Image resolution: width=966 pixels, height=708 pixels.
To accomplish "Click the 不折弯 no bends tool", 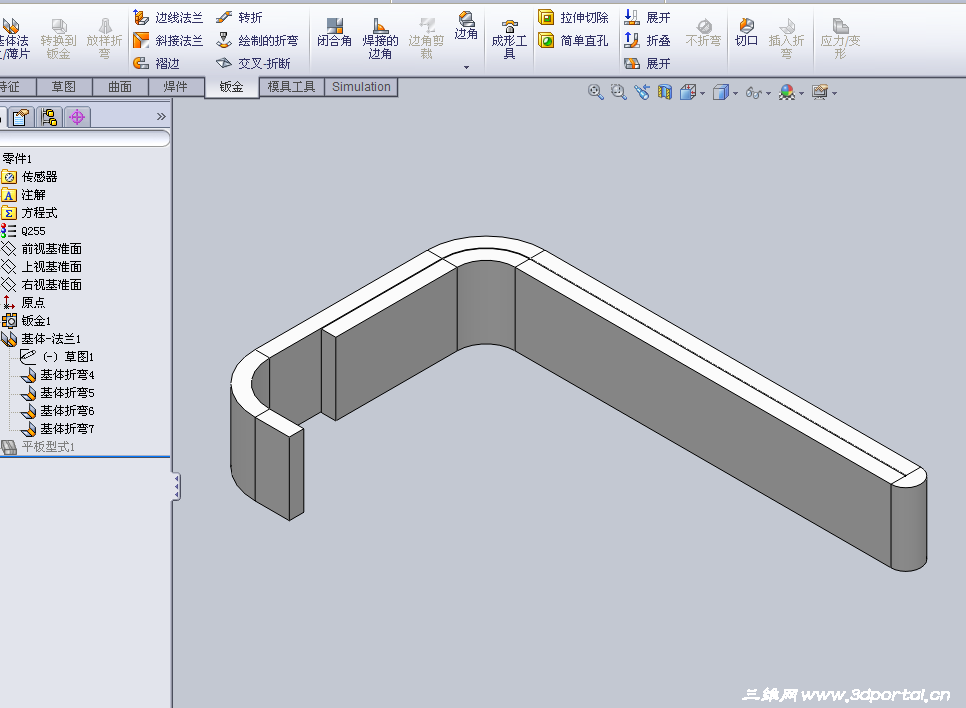I will pyautogui.click(x=703, y=33).
